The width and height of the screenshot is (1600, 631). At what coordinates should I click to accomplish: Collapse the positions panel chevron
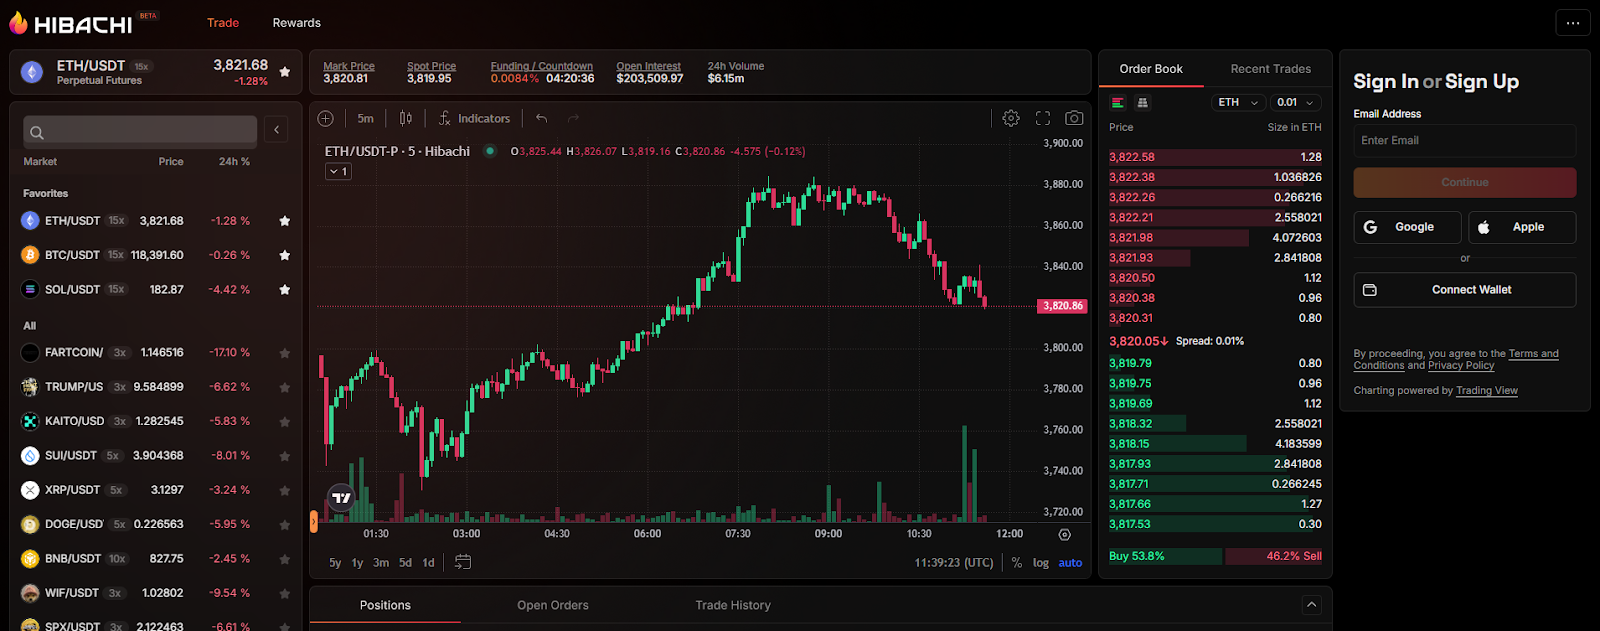[1312, 605]
